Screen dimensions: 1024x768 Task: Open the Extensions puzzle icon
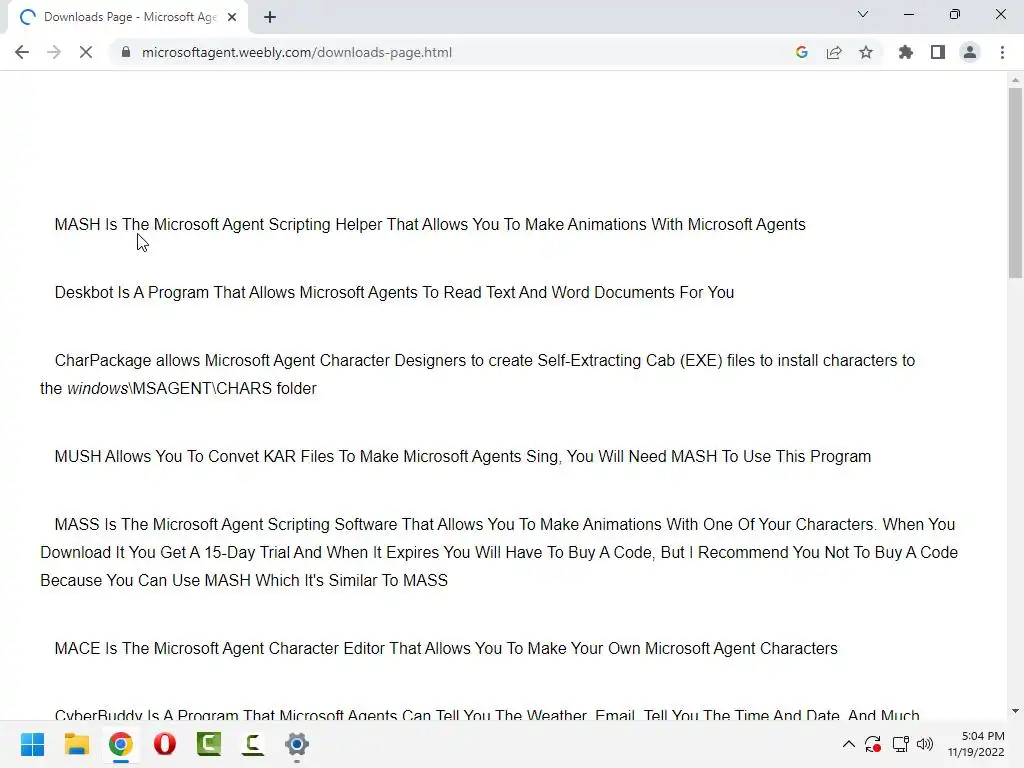pyautogui.click(x=906, y=52)
